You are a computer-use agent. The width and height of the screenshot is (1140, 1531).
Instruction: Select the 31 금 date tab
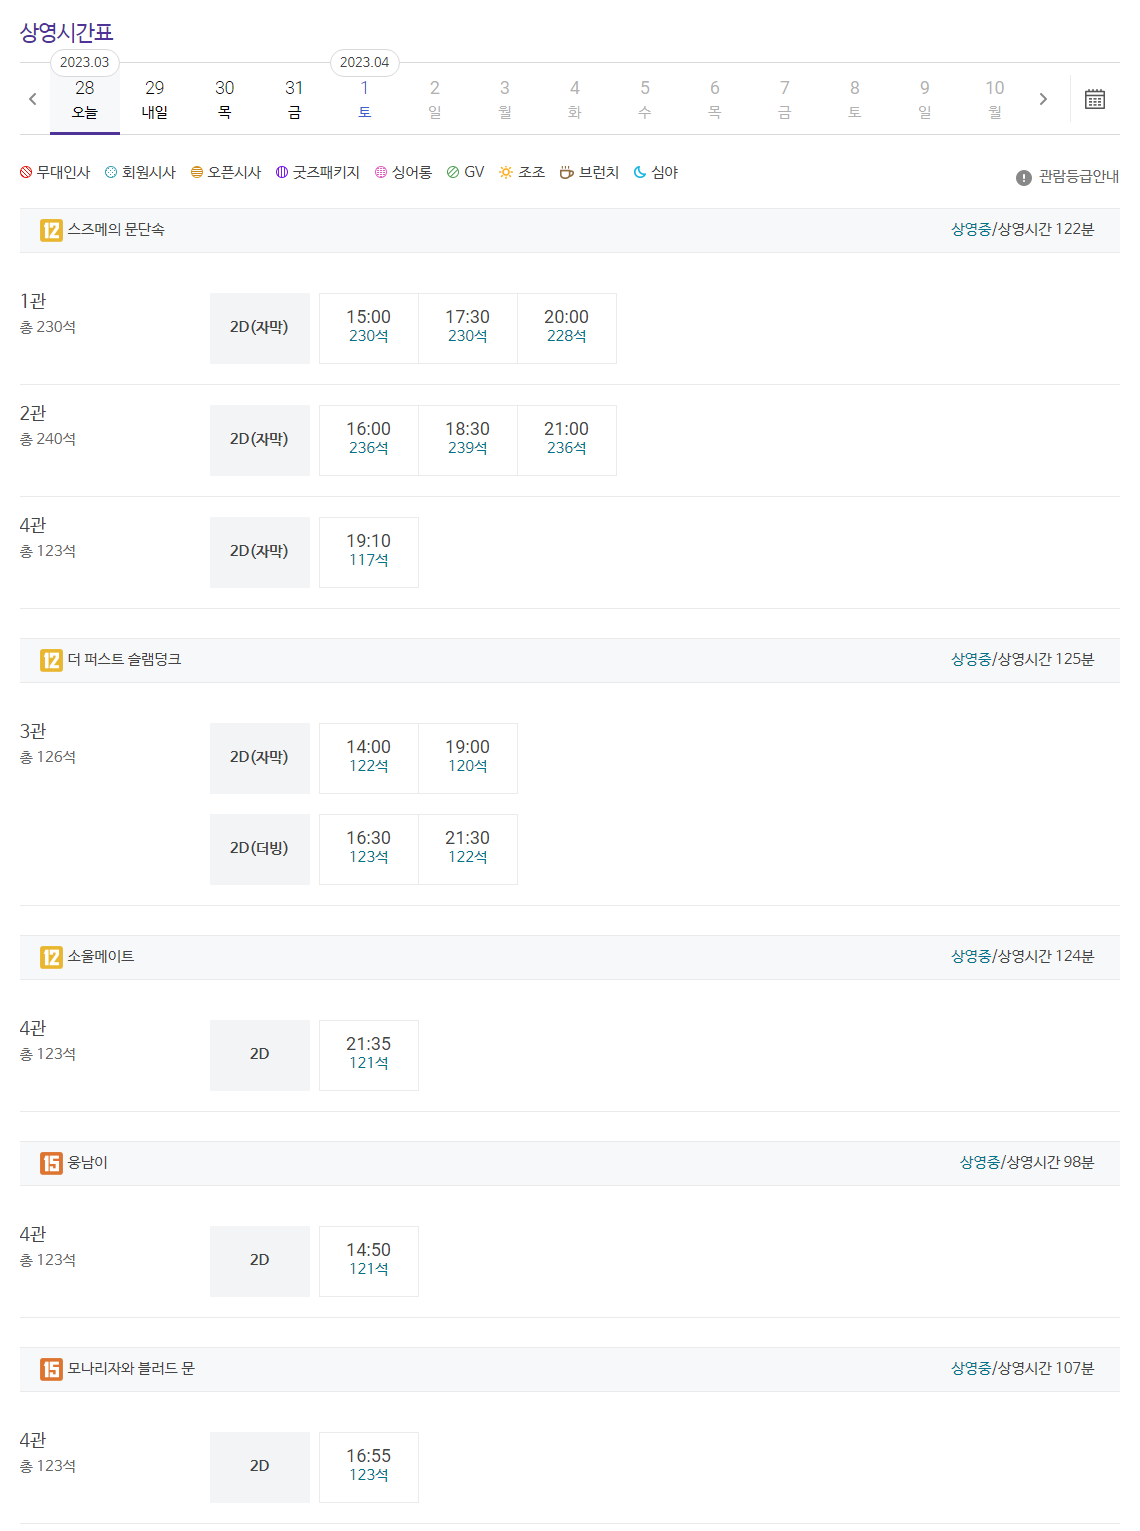click(295, 99)
